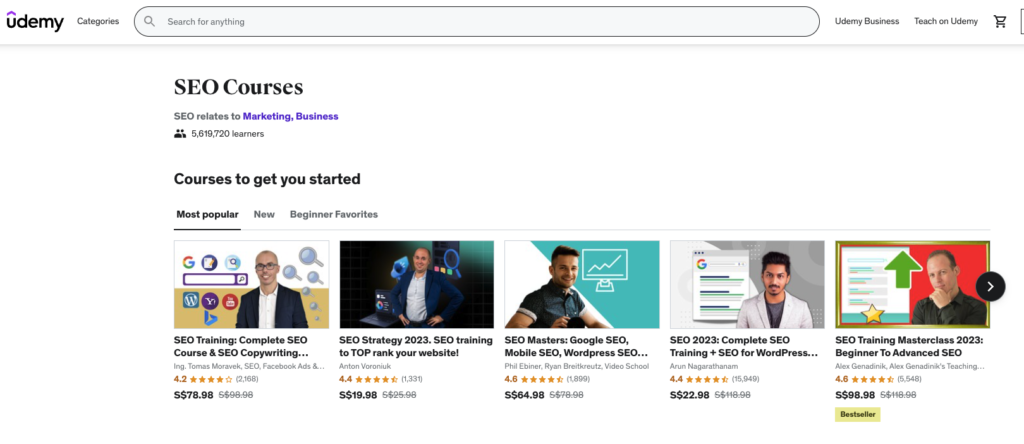
Task: Click the Bestseller badge
Action: 857,415
